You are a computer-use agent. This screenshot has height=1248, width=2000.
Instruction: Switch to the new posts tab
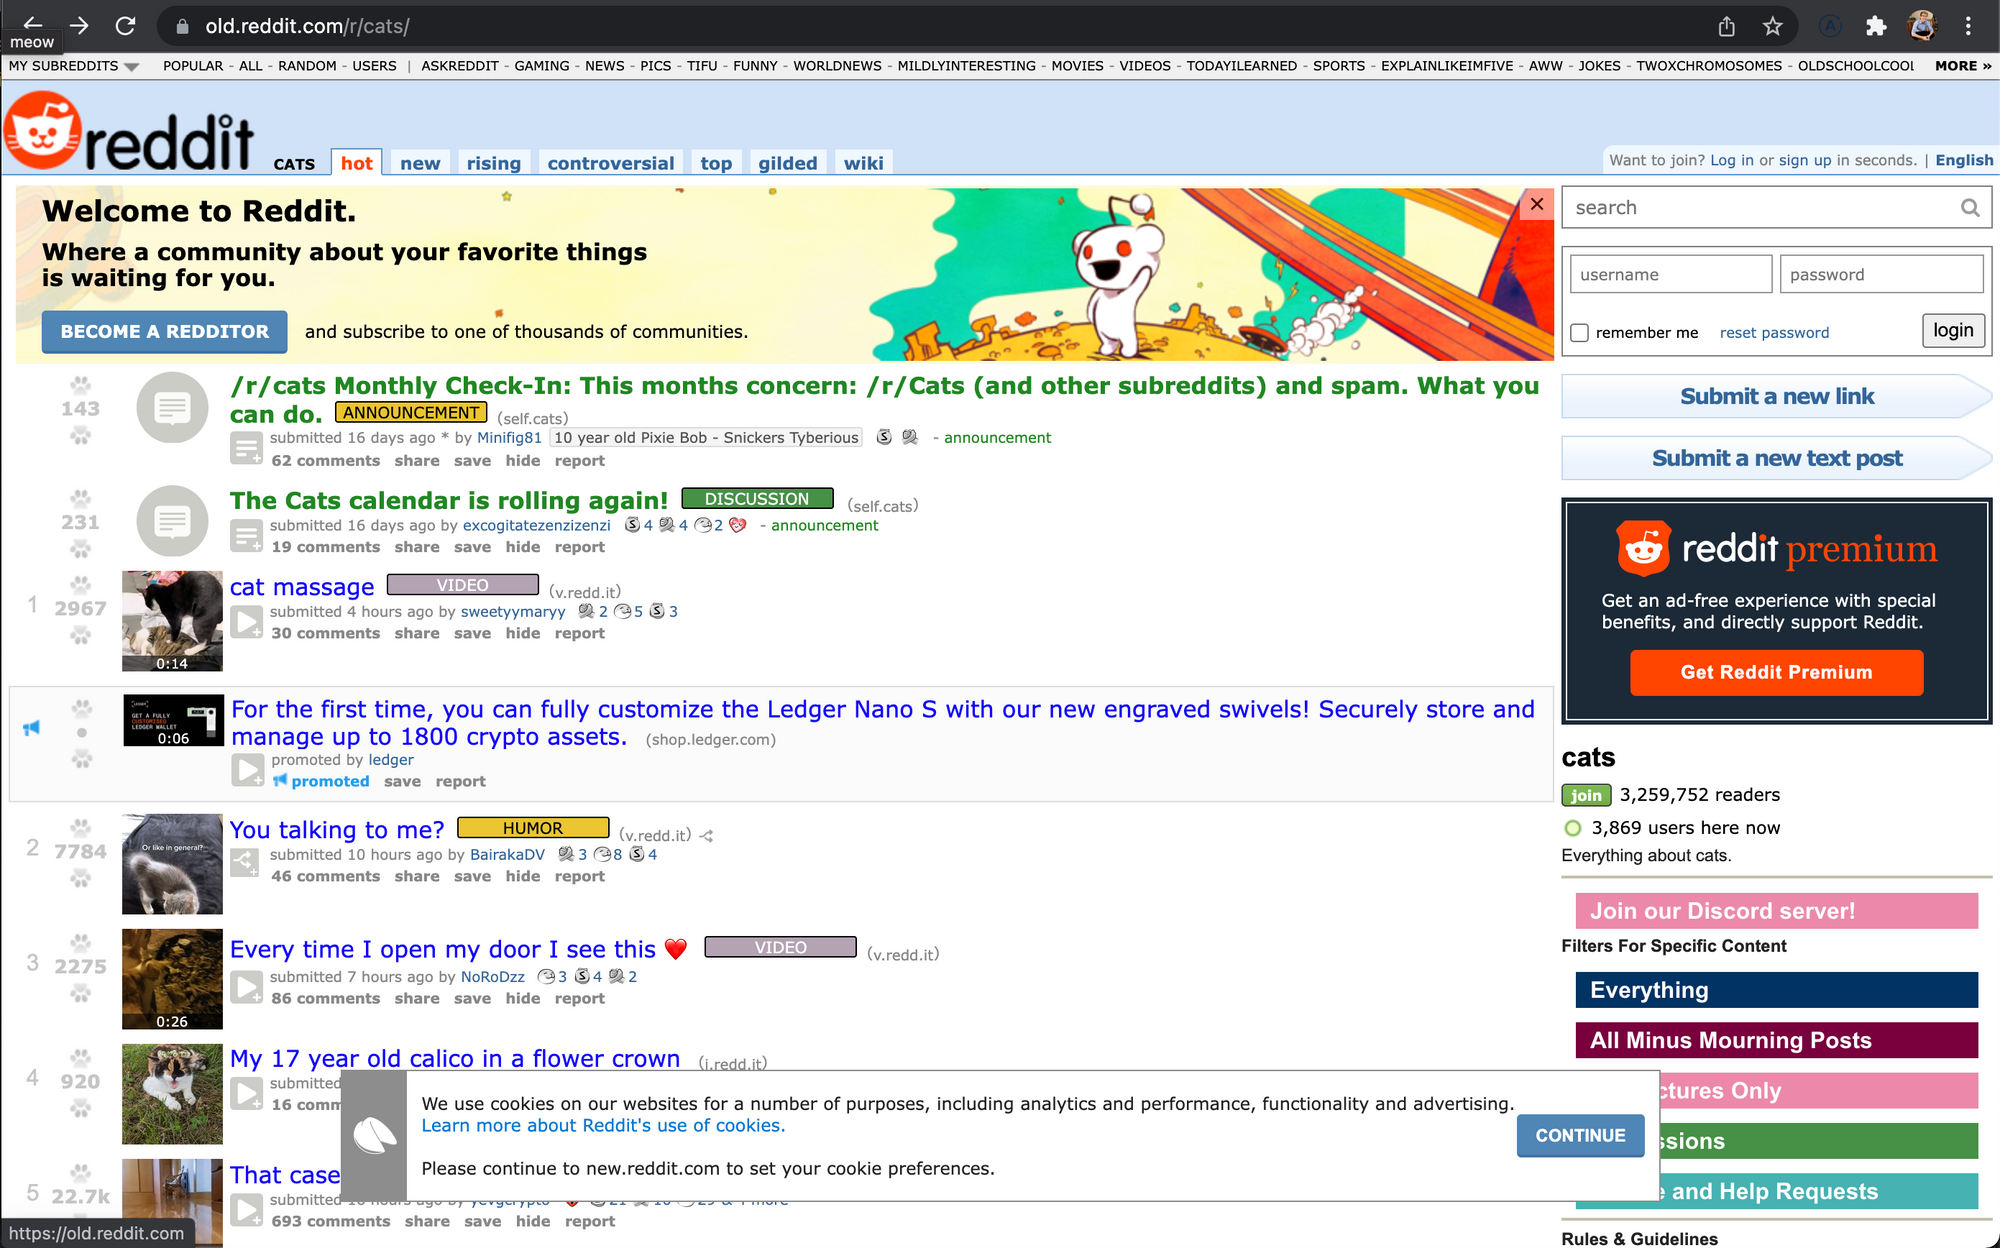(420, 162)
